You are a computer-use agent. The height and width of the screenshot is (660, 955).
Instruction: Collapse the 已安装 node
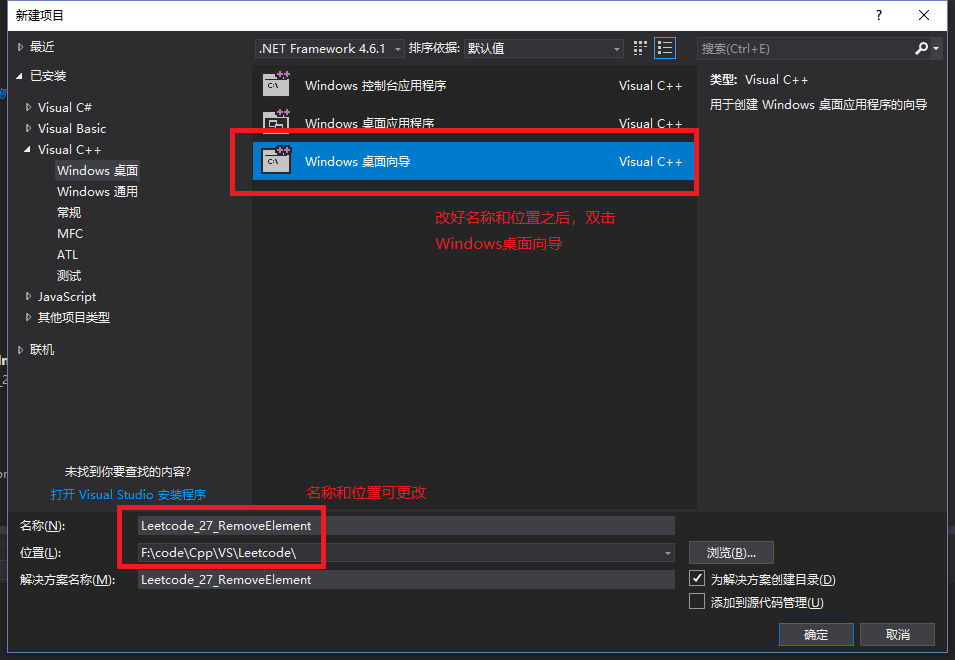click(x=19, y=76)
